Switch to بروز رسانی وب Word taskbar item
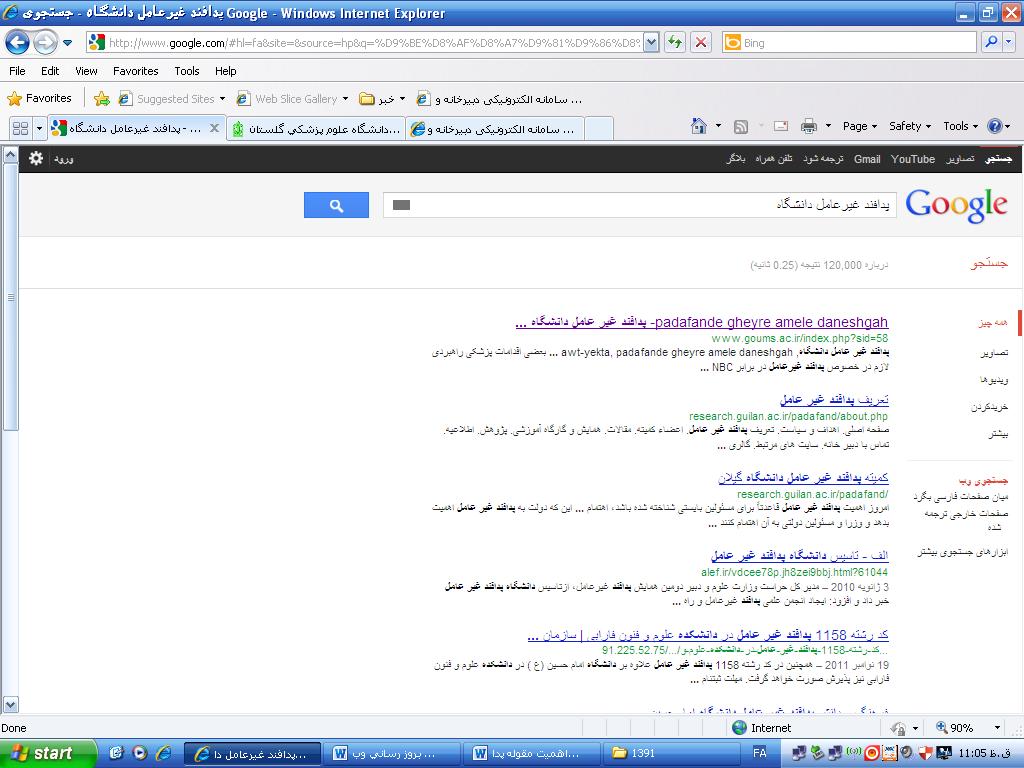1024x768 pixels. (x=392, y=754)
